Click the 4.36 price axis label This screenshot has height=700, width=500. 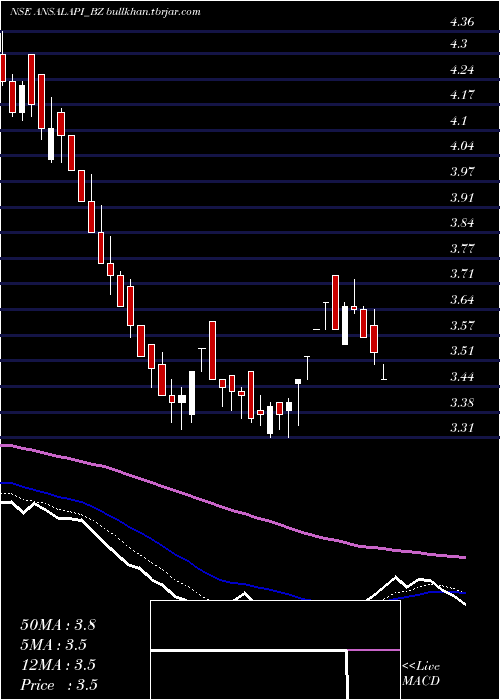coord(462,22)
